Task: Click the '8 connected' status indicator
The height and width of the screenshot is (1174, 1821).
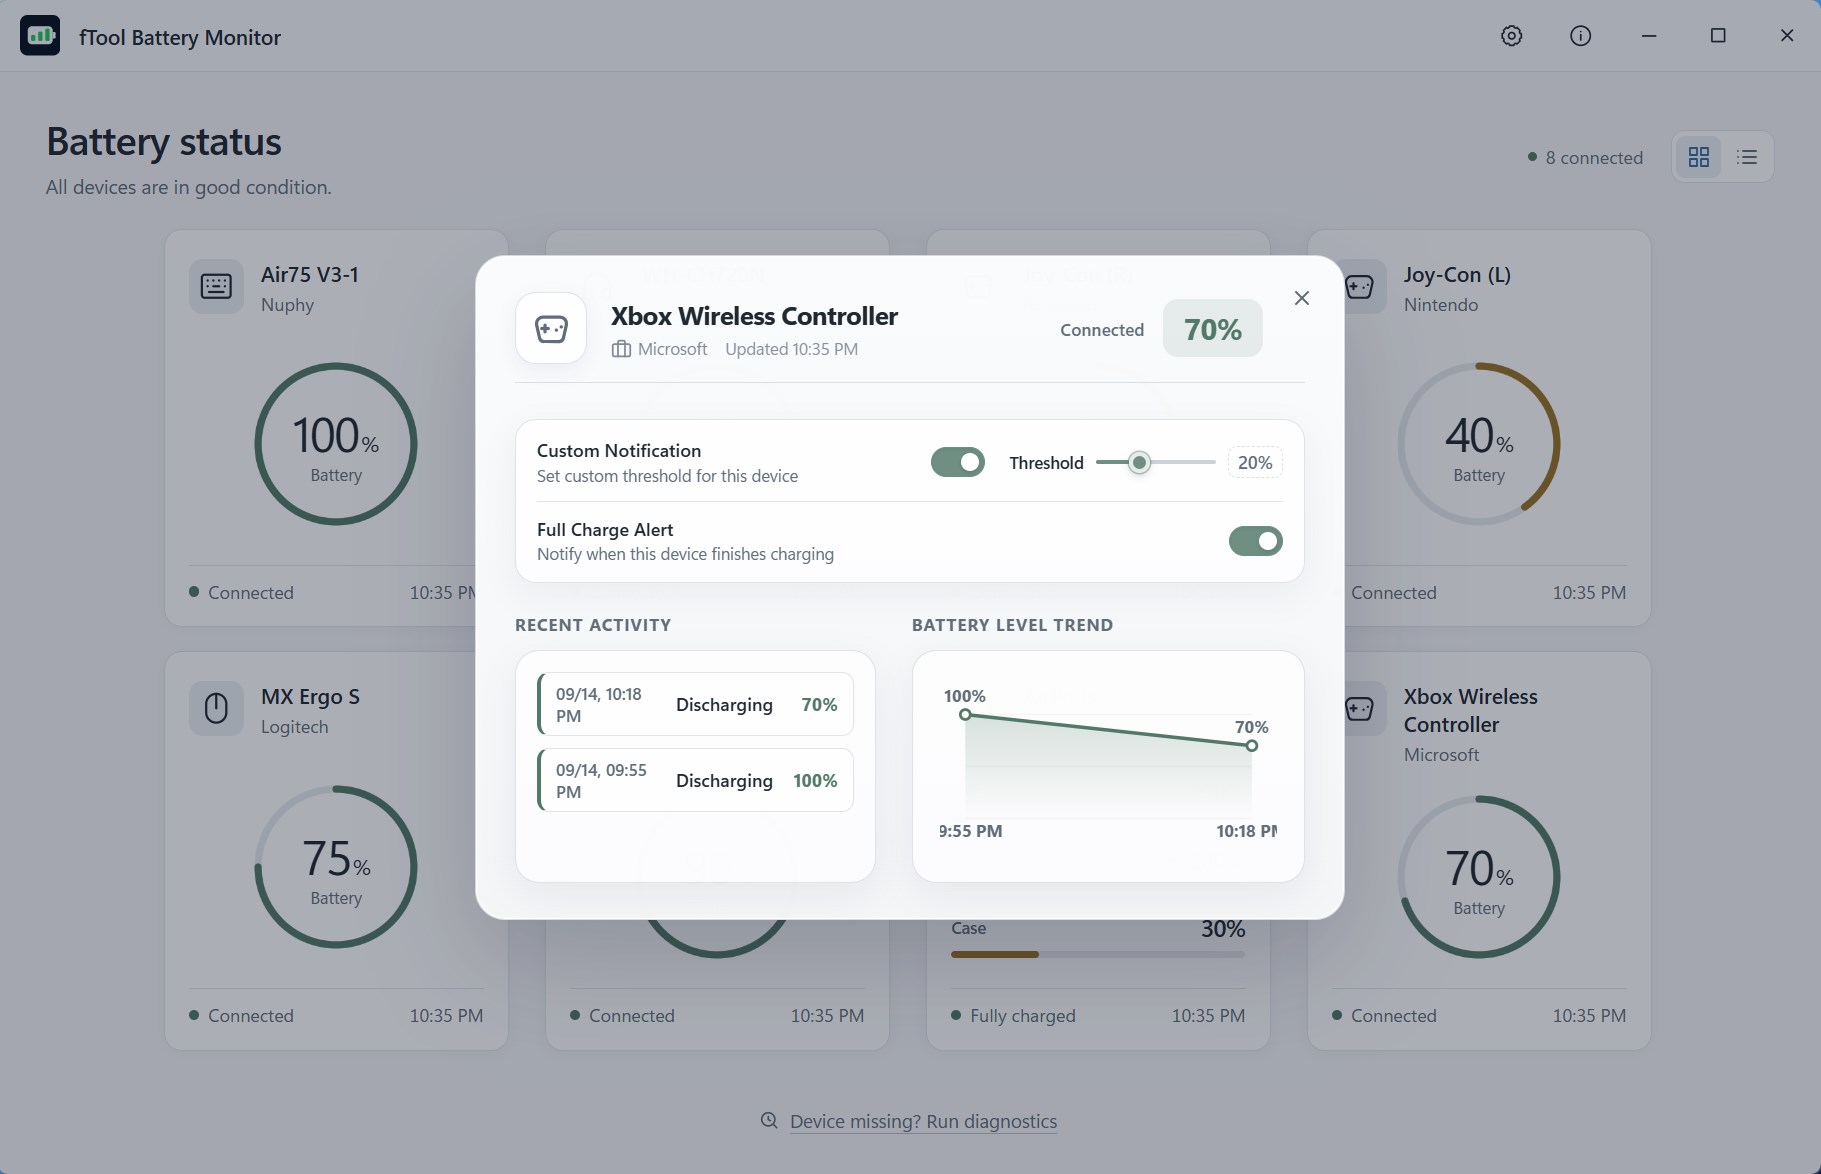Action: coord(1585,157)
